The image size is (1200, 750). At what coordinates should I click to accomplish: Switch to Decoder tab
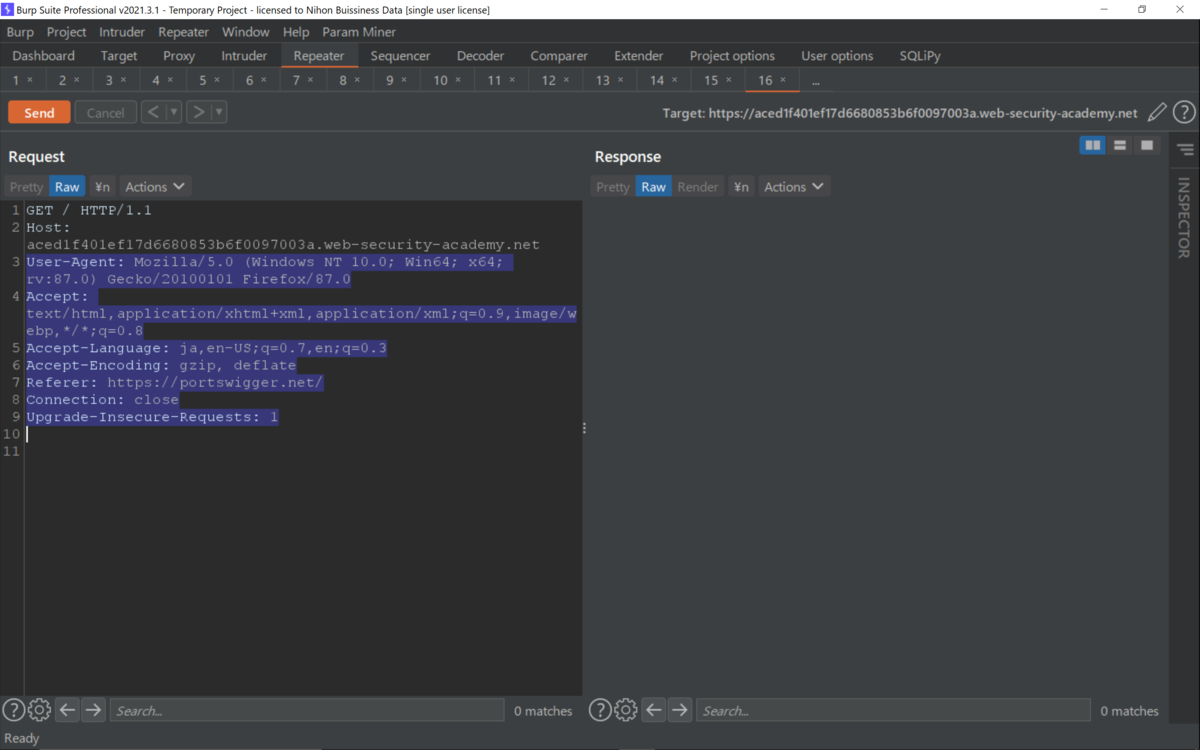coord(481,56)
